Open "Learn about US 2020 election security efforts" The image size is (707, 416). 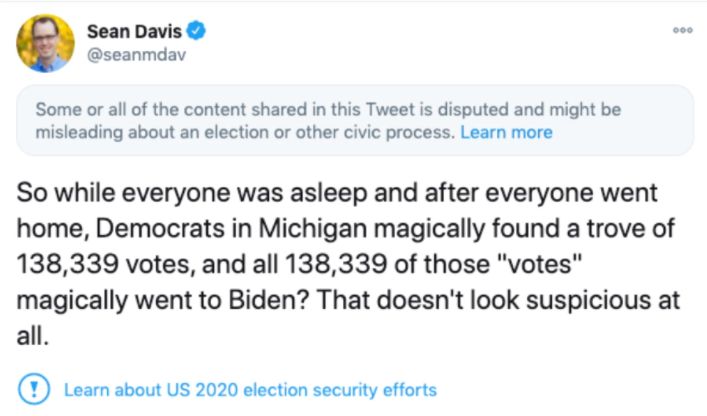pos(250,389)
